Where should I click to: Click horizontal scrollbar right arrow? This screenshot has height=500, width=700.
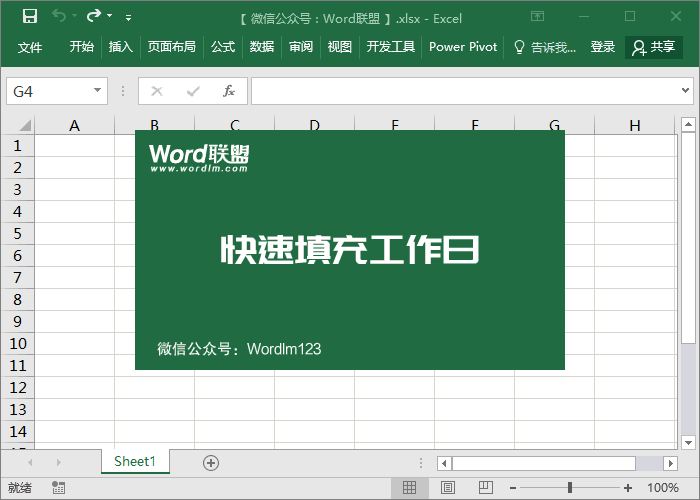[671, 463]
